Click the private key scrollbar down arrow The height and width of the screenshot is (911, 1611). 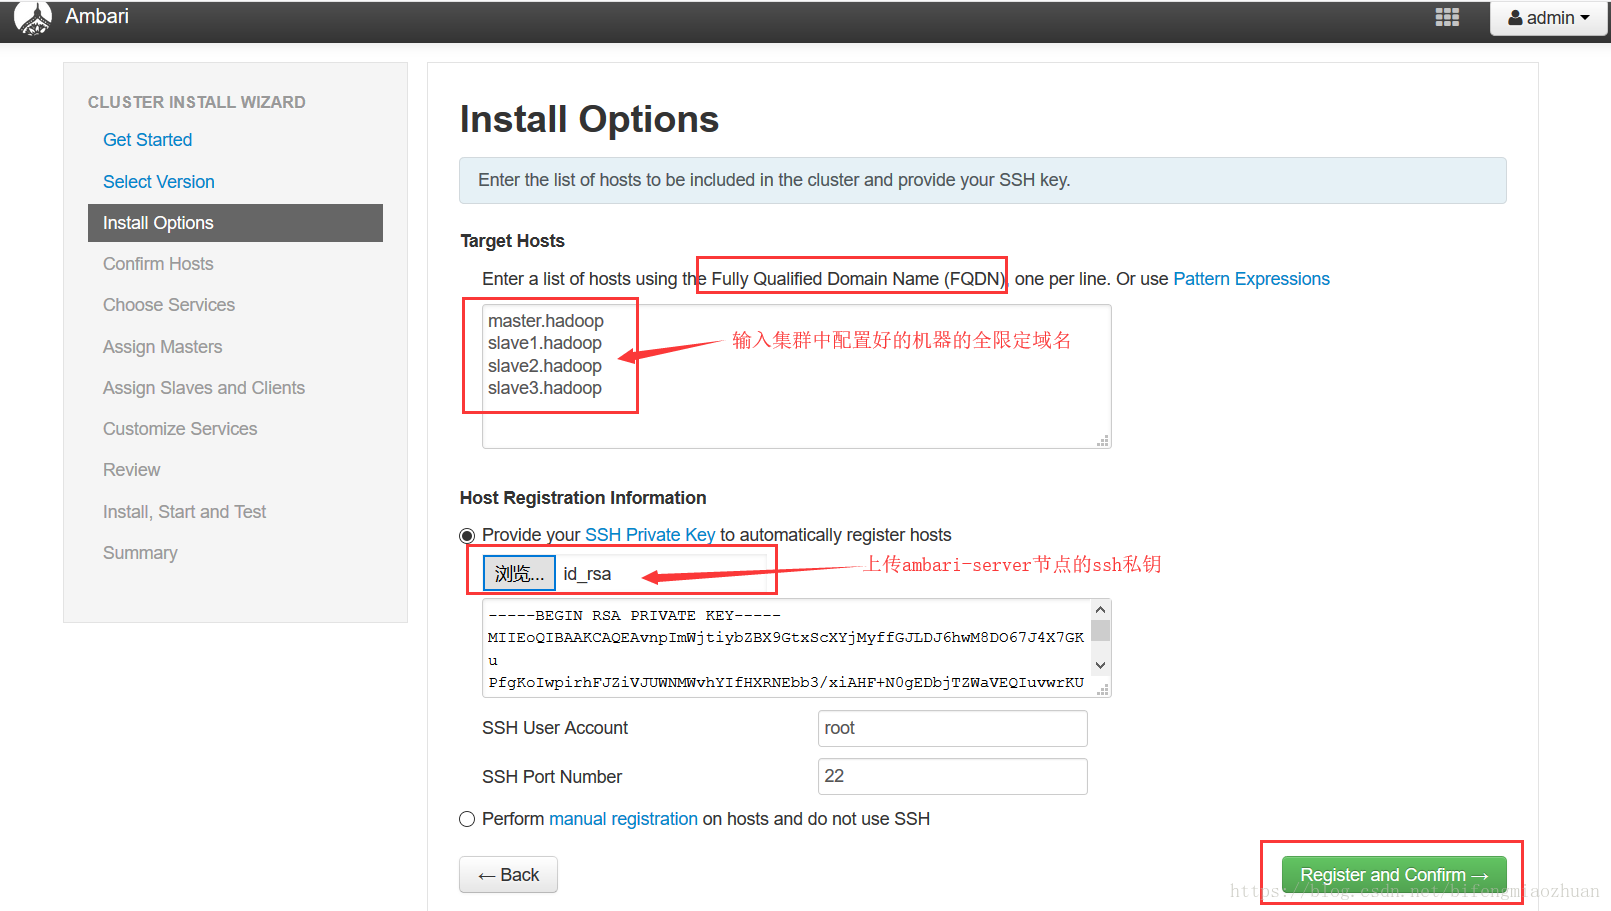pyautogui.click(x=1101, y=665)
